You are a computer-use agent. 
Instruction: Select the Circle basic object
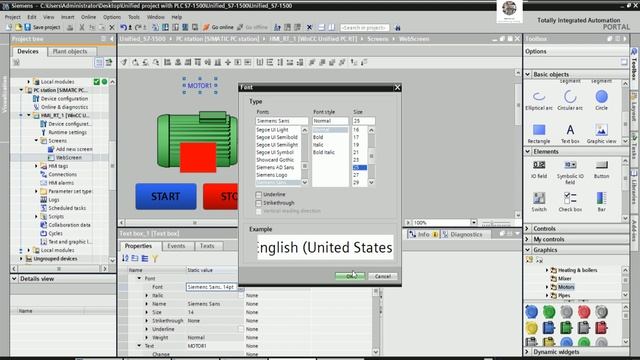coord(601,100)
